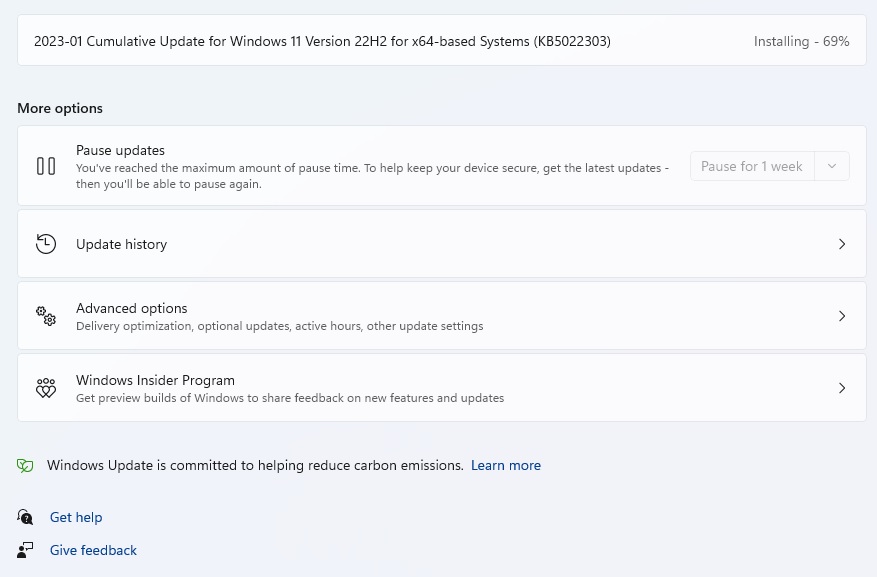Click the Get help headset icon
877x577 pixels.
[x=25, y=517]
